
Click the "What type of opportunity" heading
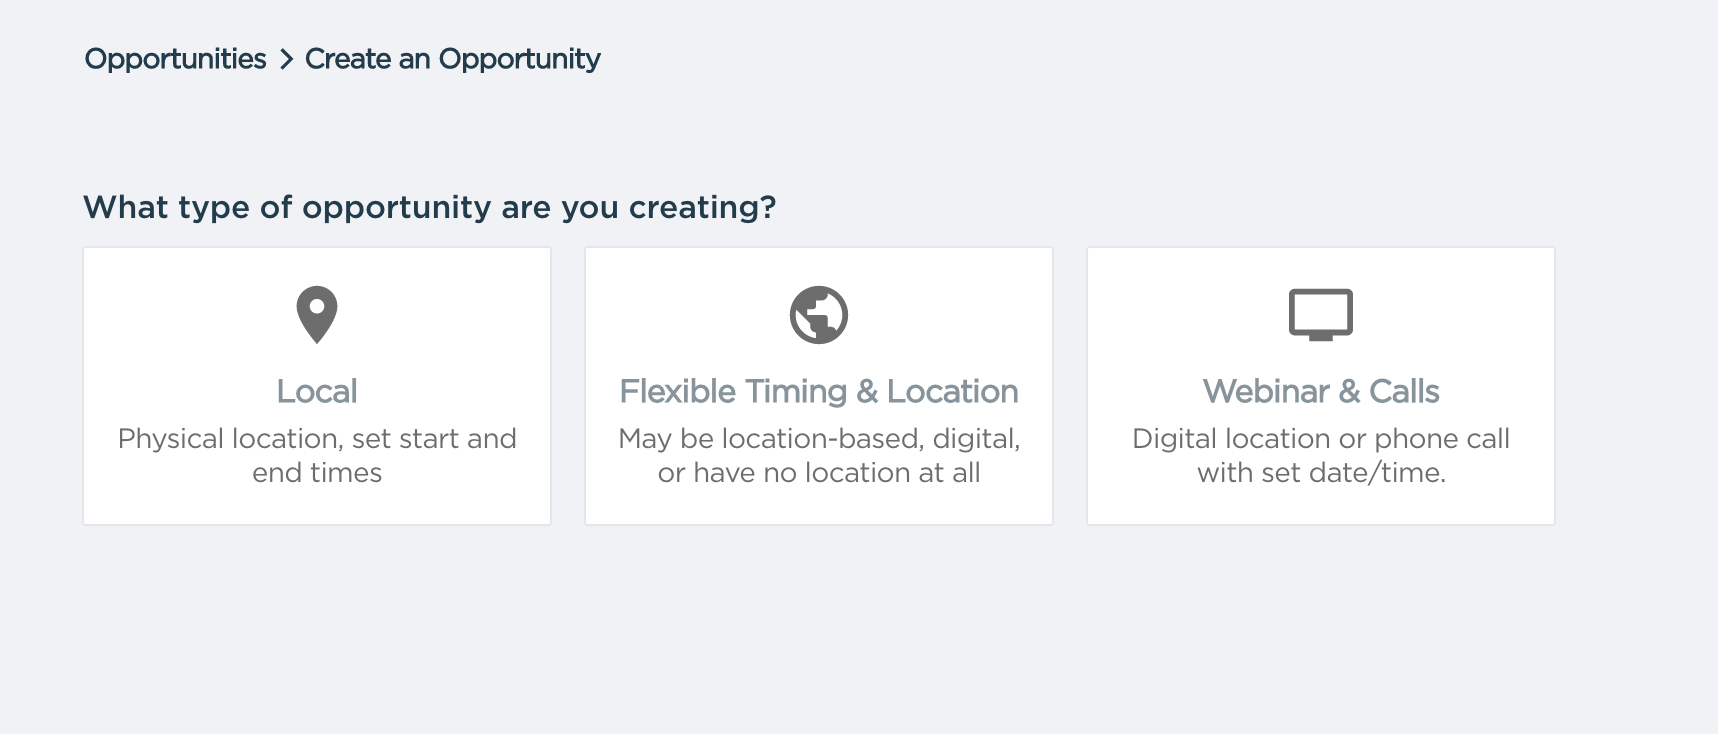(x=430, y=207)
